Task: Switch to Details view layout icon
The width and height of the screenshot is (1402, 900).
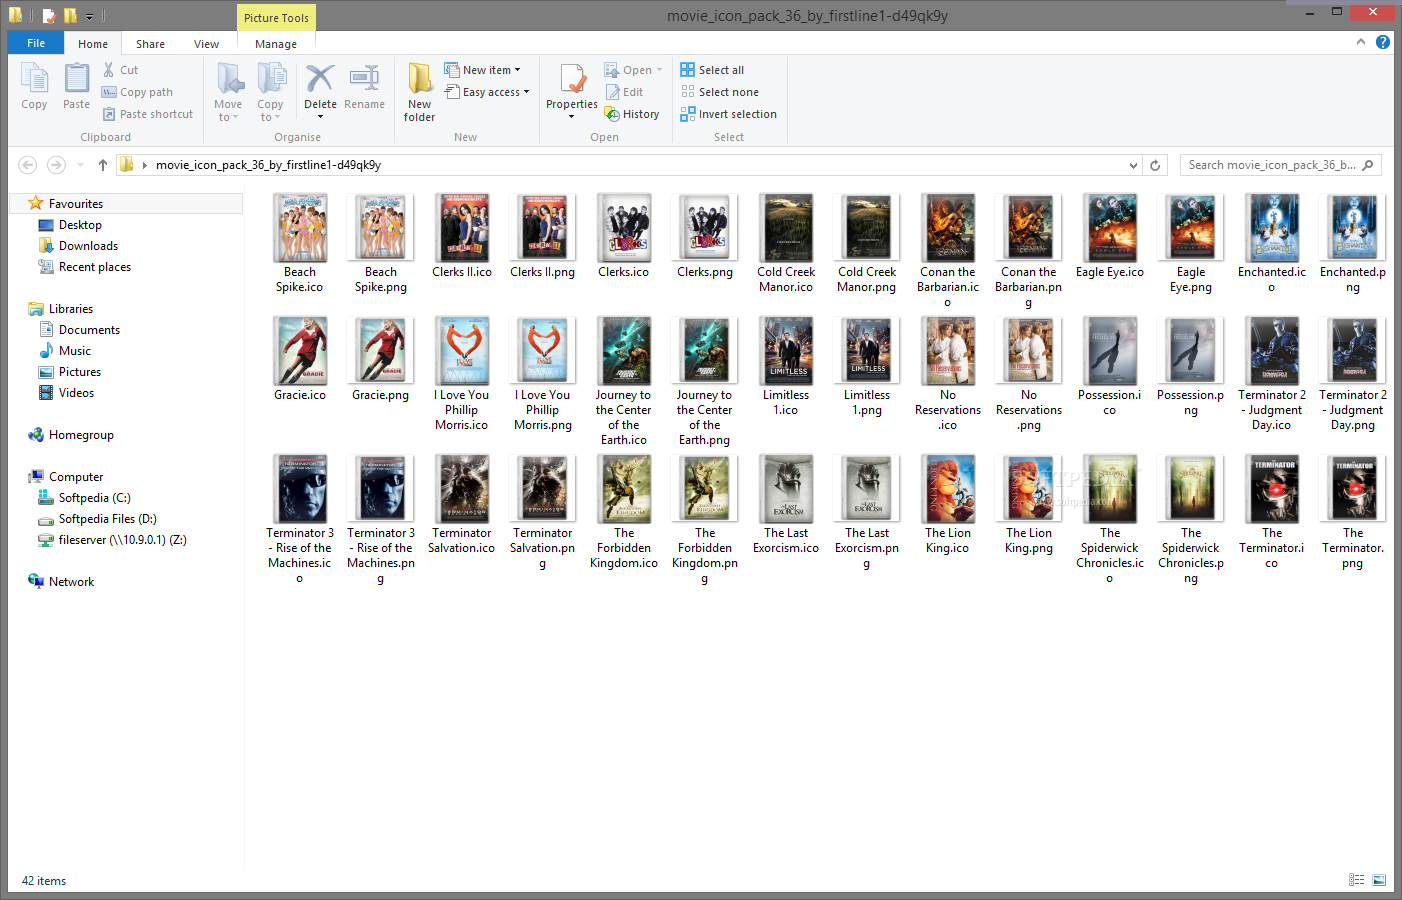Action: click(1357, 880)
